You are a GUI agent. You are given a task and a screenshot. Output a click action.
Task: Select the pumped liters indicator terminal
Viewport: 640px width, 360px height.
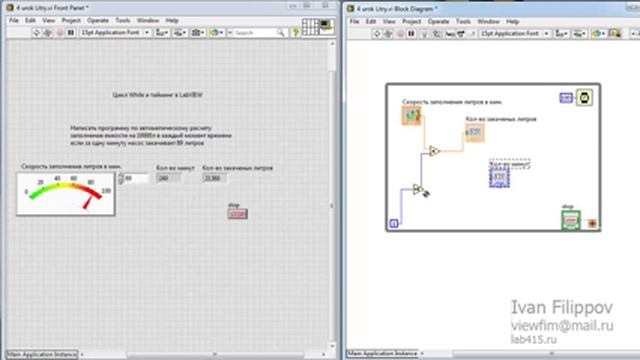[x=475, y=133]
